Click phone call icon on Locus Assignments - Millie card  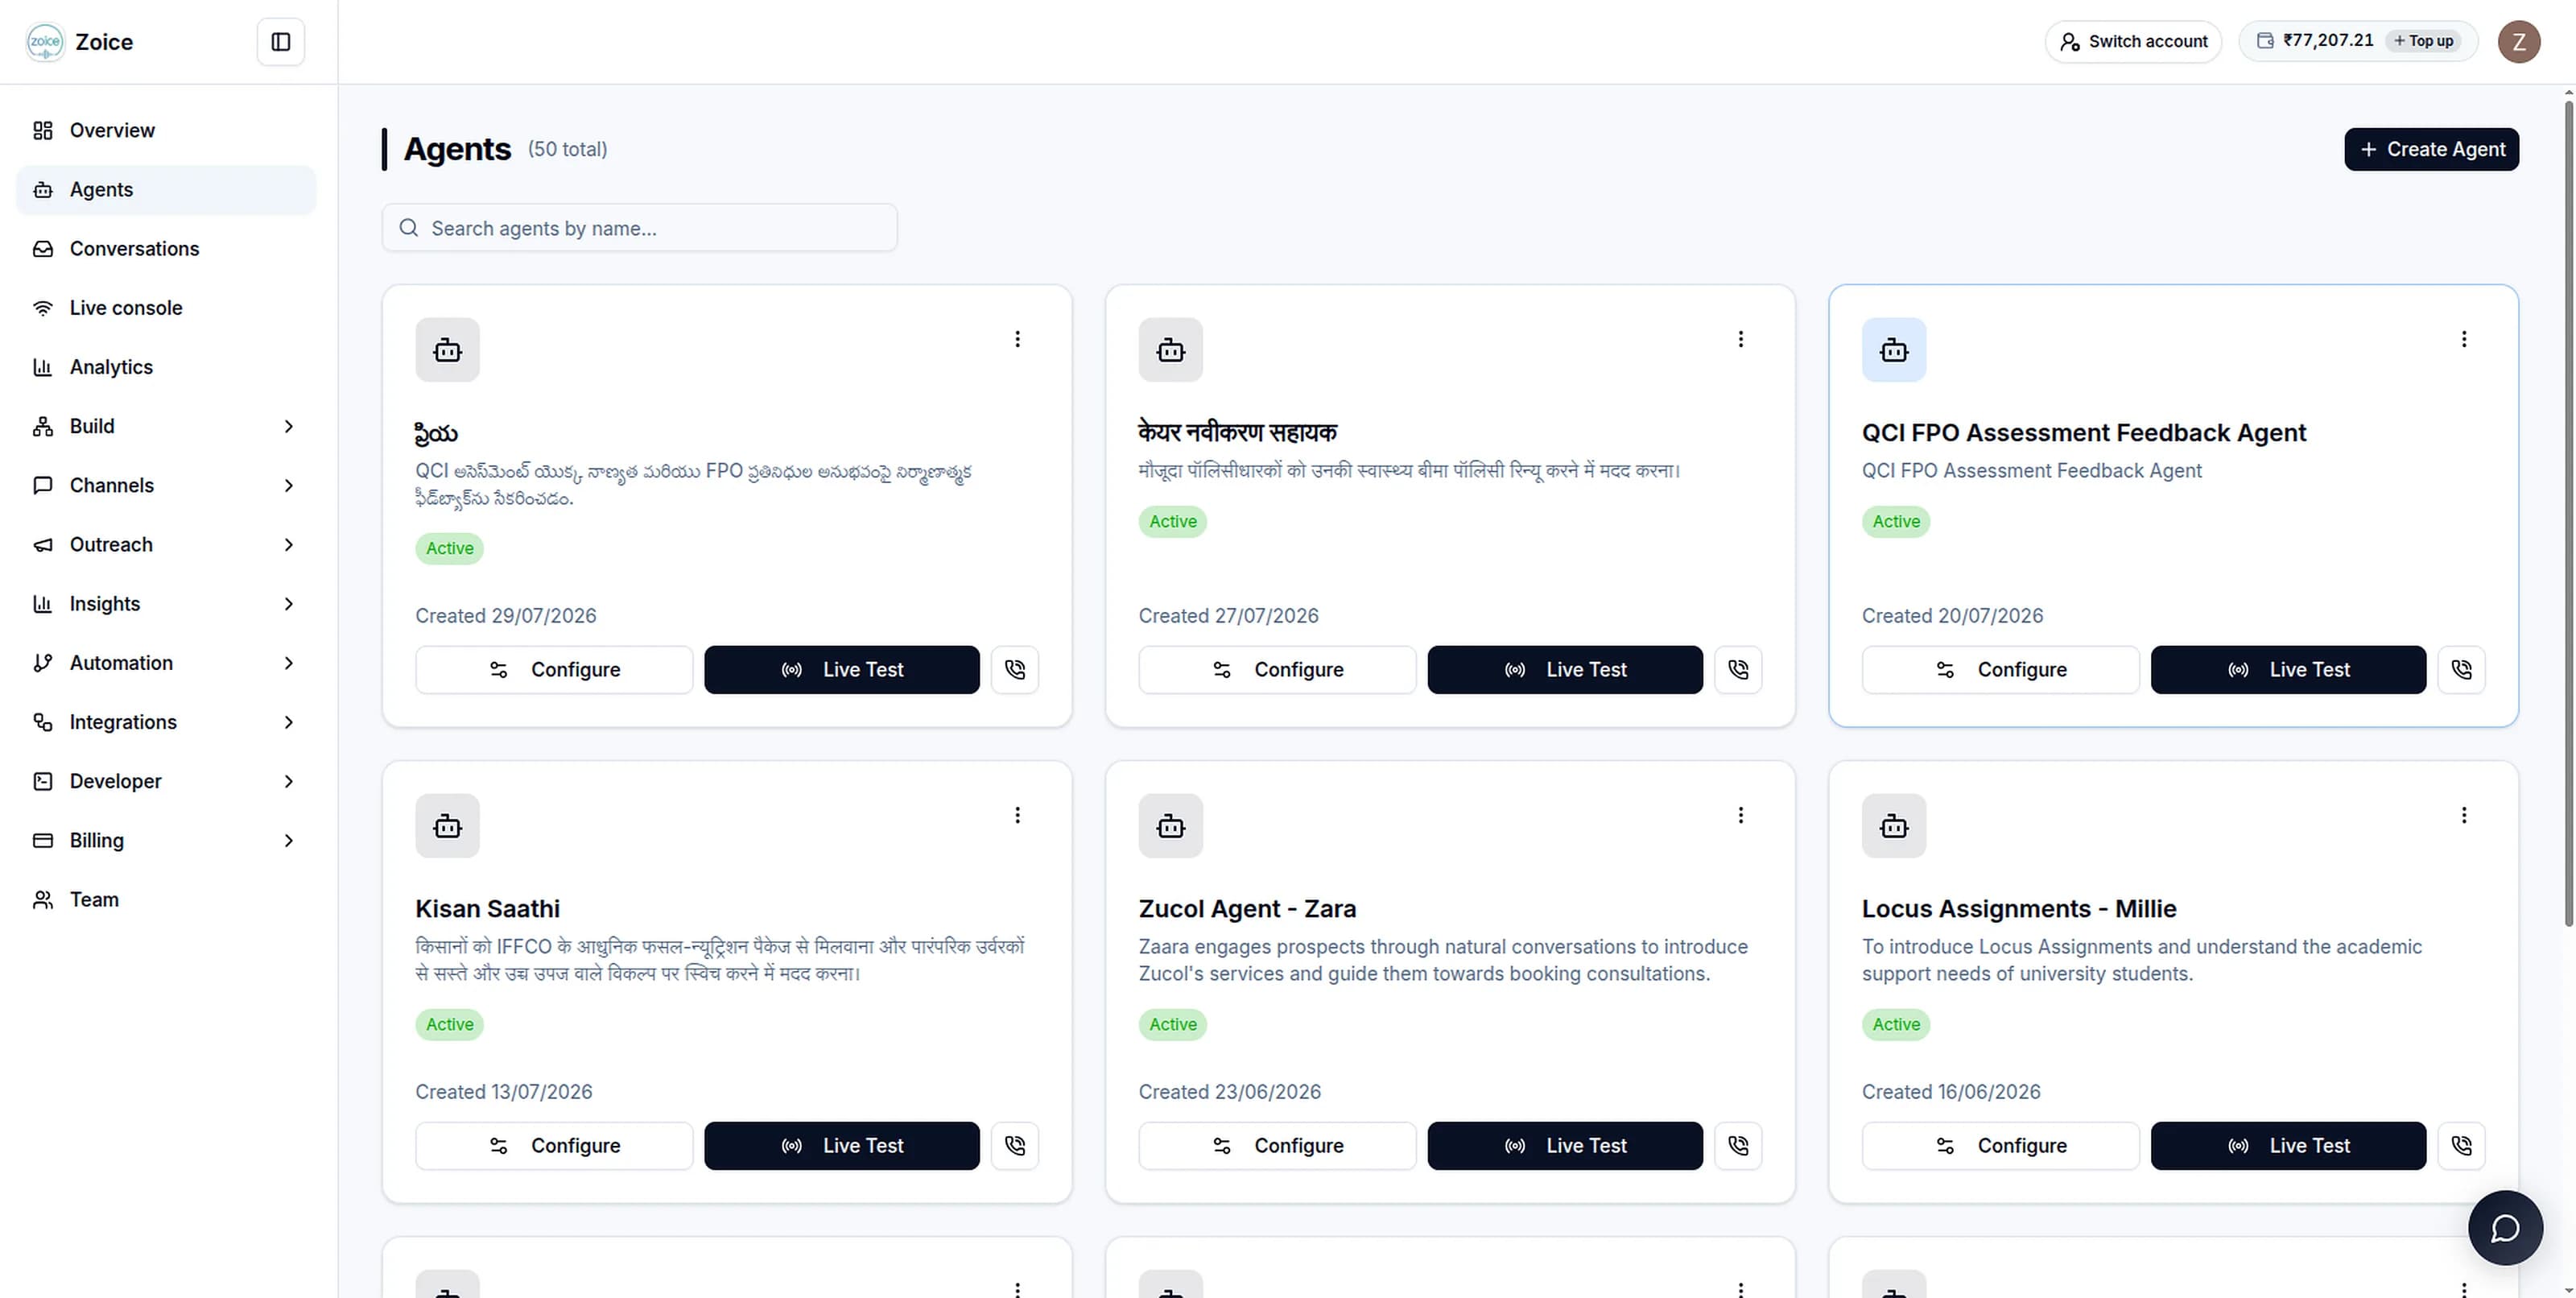(2461, 1145)
